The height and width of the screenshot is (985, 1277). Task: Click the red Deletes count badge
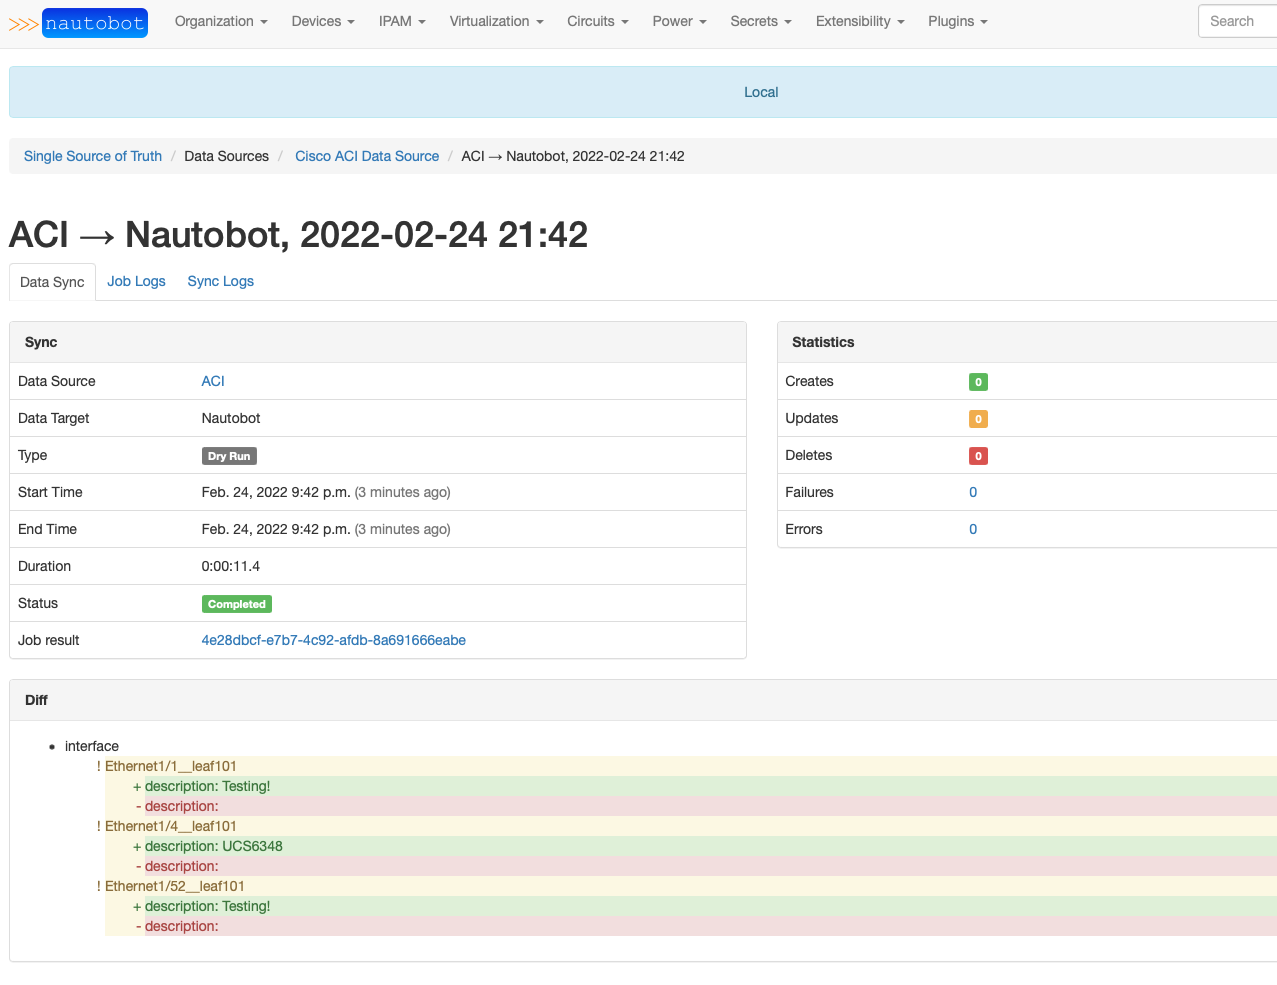click(x=978, y=456)
